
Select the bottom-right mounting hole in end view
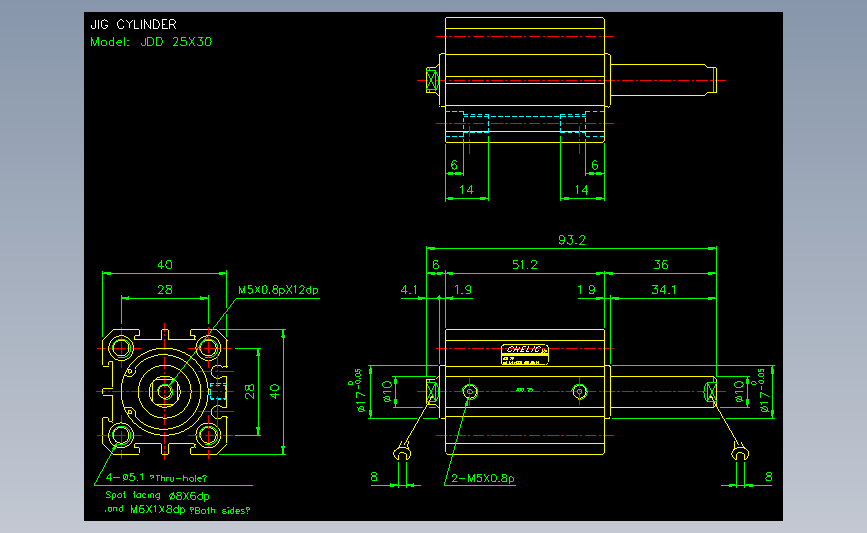coord(208,436)
